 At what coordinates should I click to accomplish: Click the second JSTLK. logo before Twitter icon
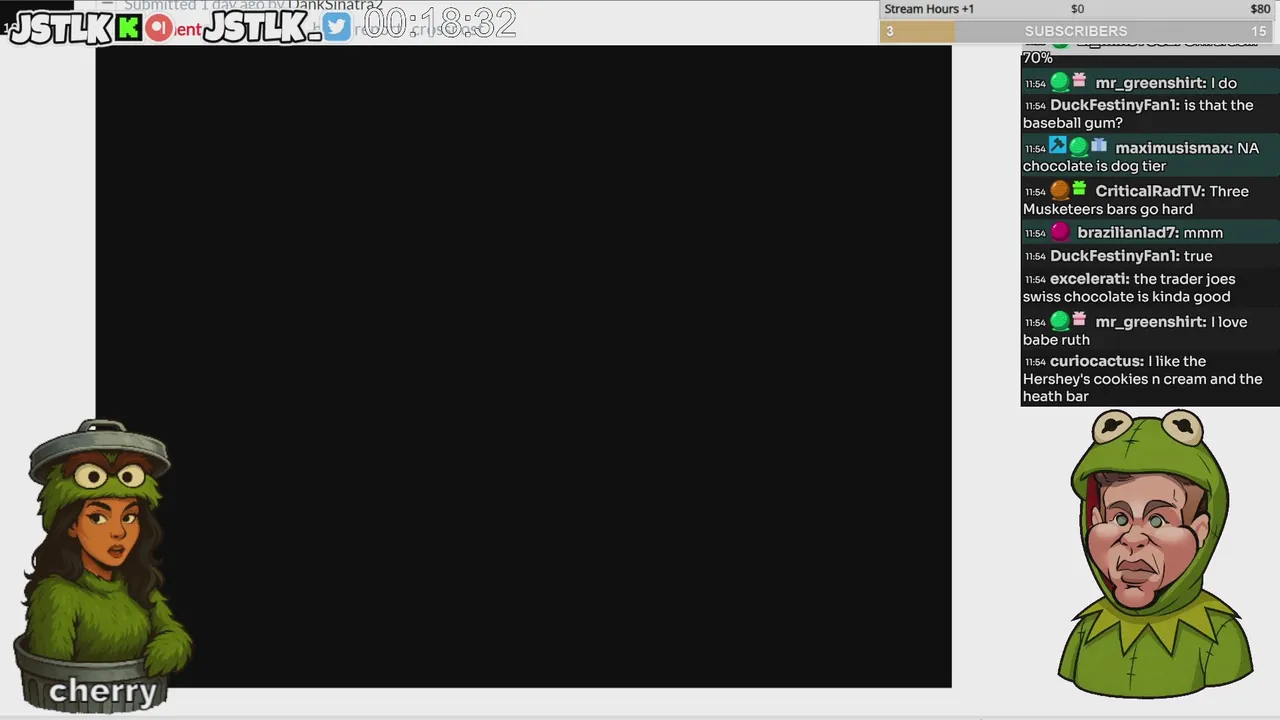pos(262,27)
